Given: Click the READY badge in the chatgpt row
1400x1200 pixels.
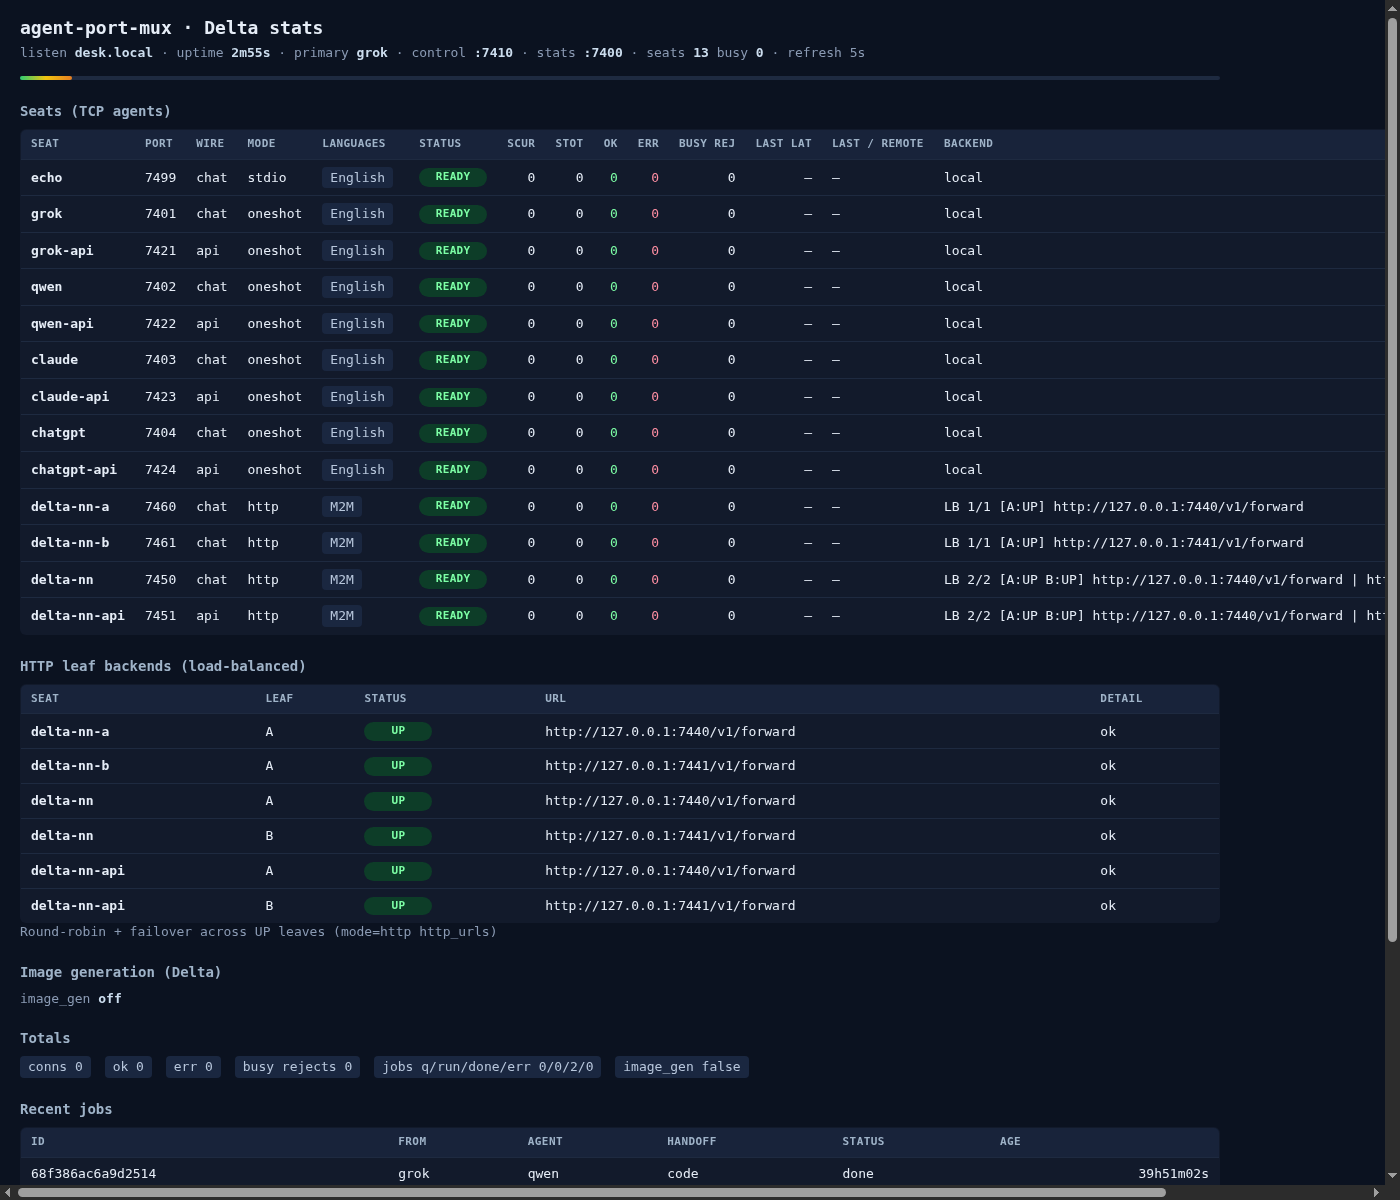Looking at the screenshot, I should tap(453, 433).
